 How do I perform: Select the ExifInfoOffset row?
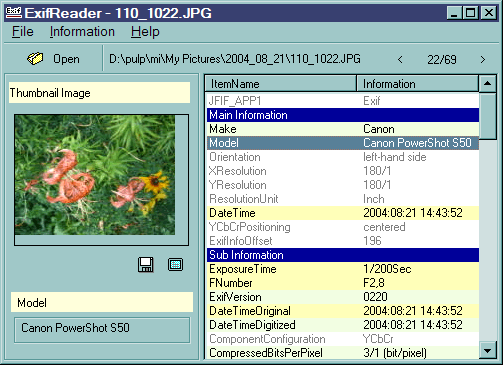click(343, 241)
